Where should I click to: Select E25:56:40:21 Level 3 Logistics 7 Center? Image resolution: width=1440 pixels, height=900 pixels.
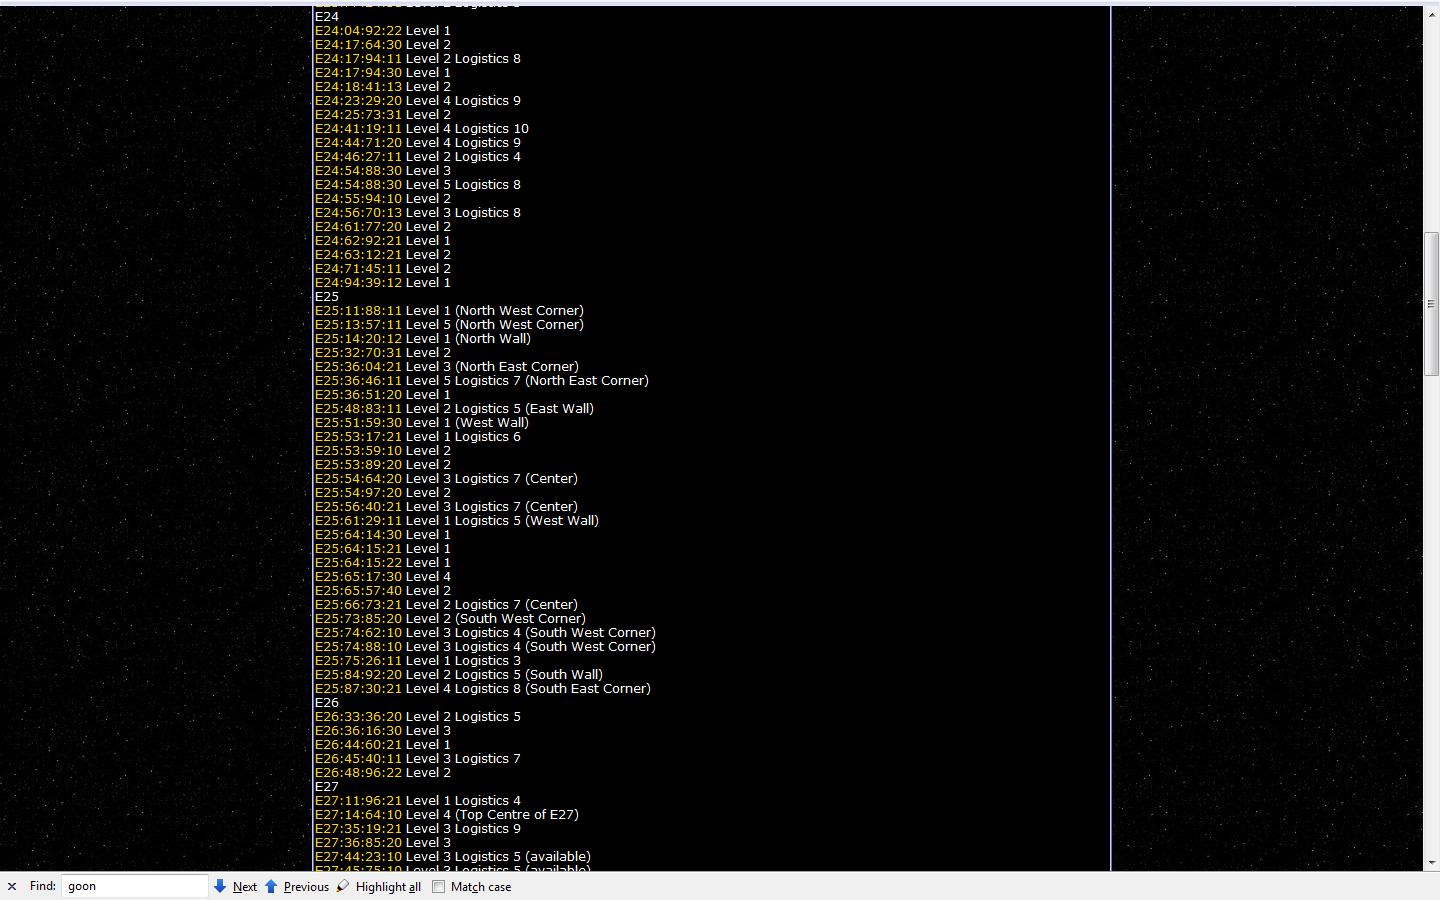click(x=446, y=506)
